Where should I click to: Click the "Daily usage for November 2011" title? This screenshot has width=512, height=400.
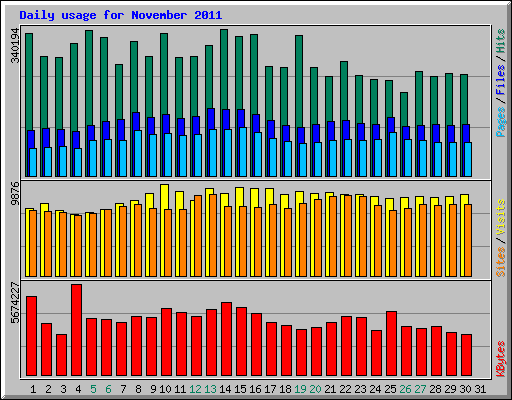(x=121, y=15)
